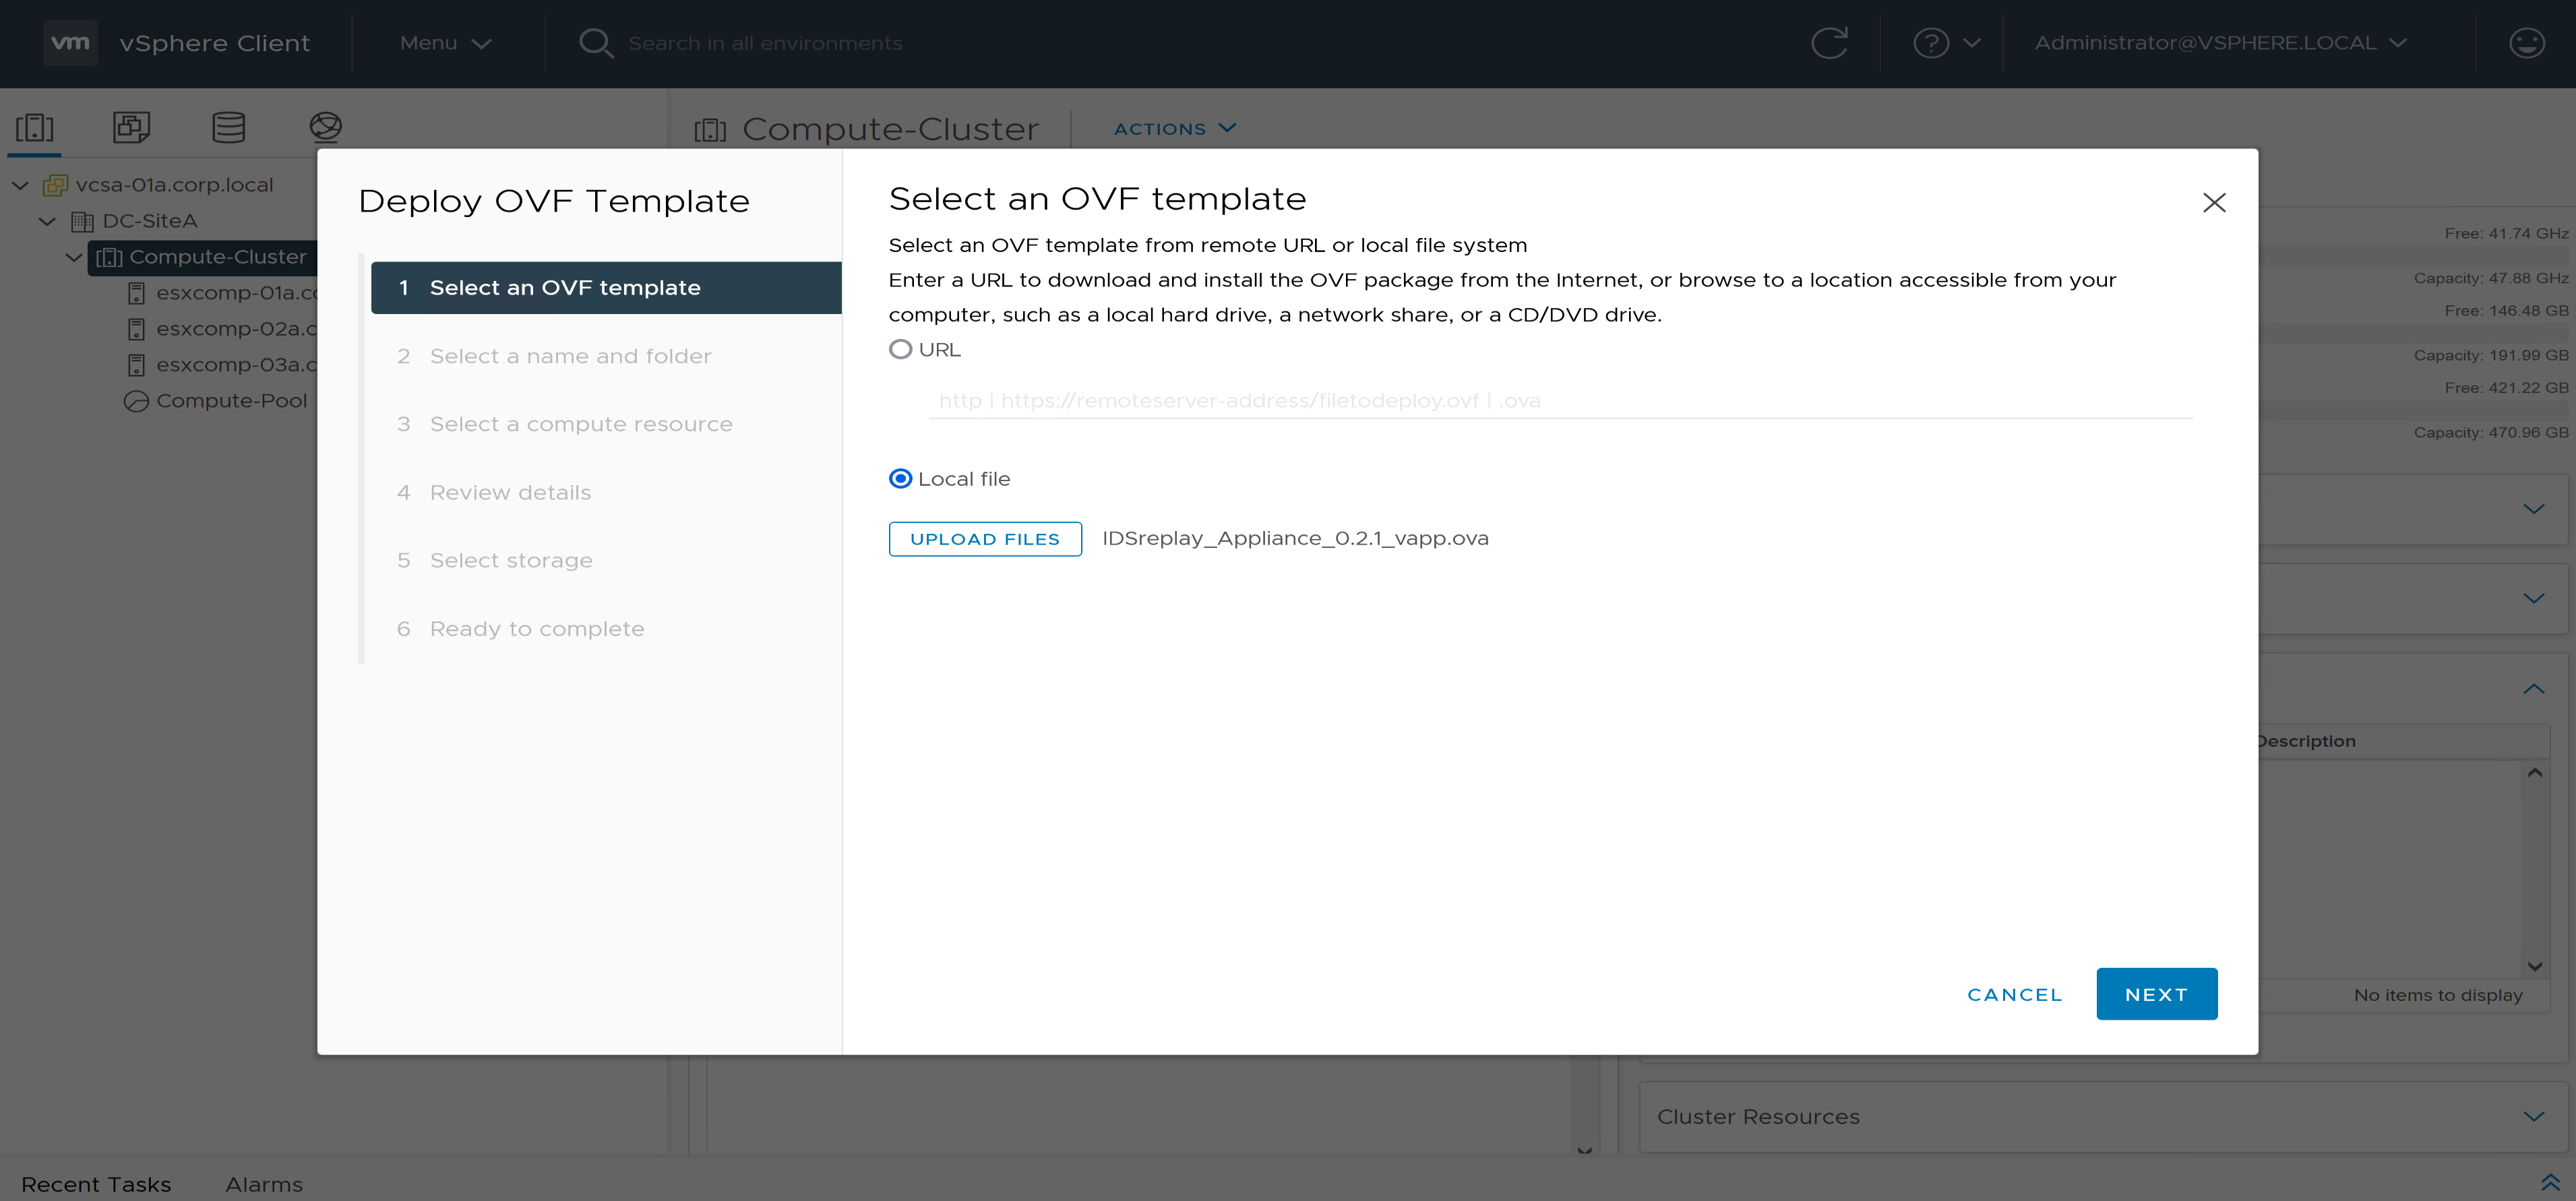2576x1201 pixels.
Task: Go to step 5 Select storage
Action: coord(495,560)
